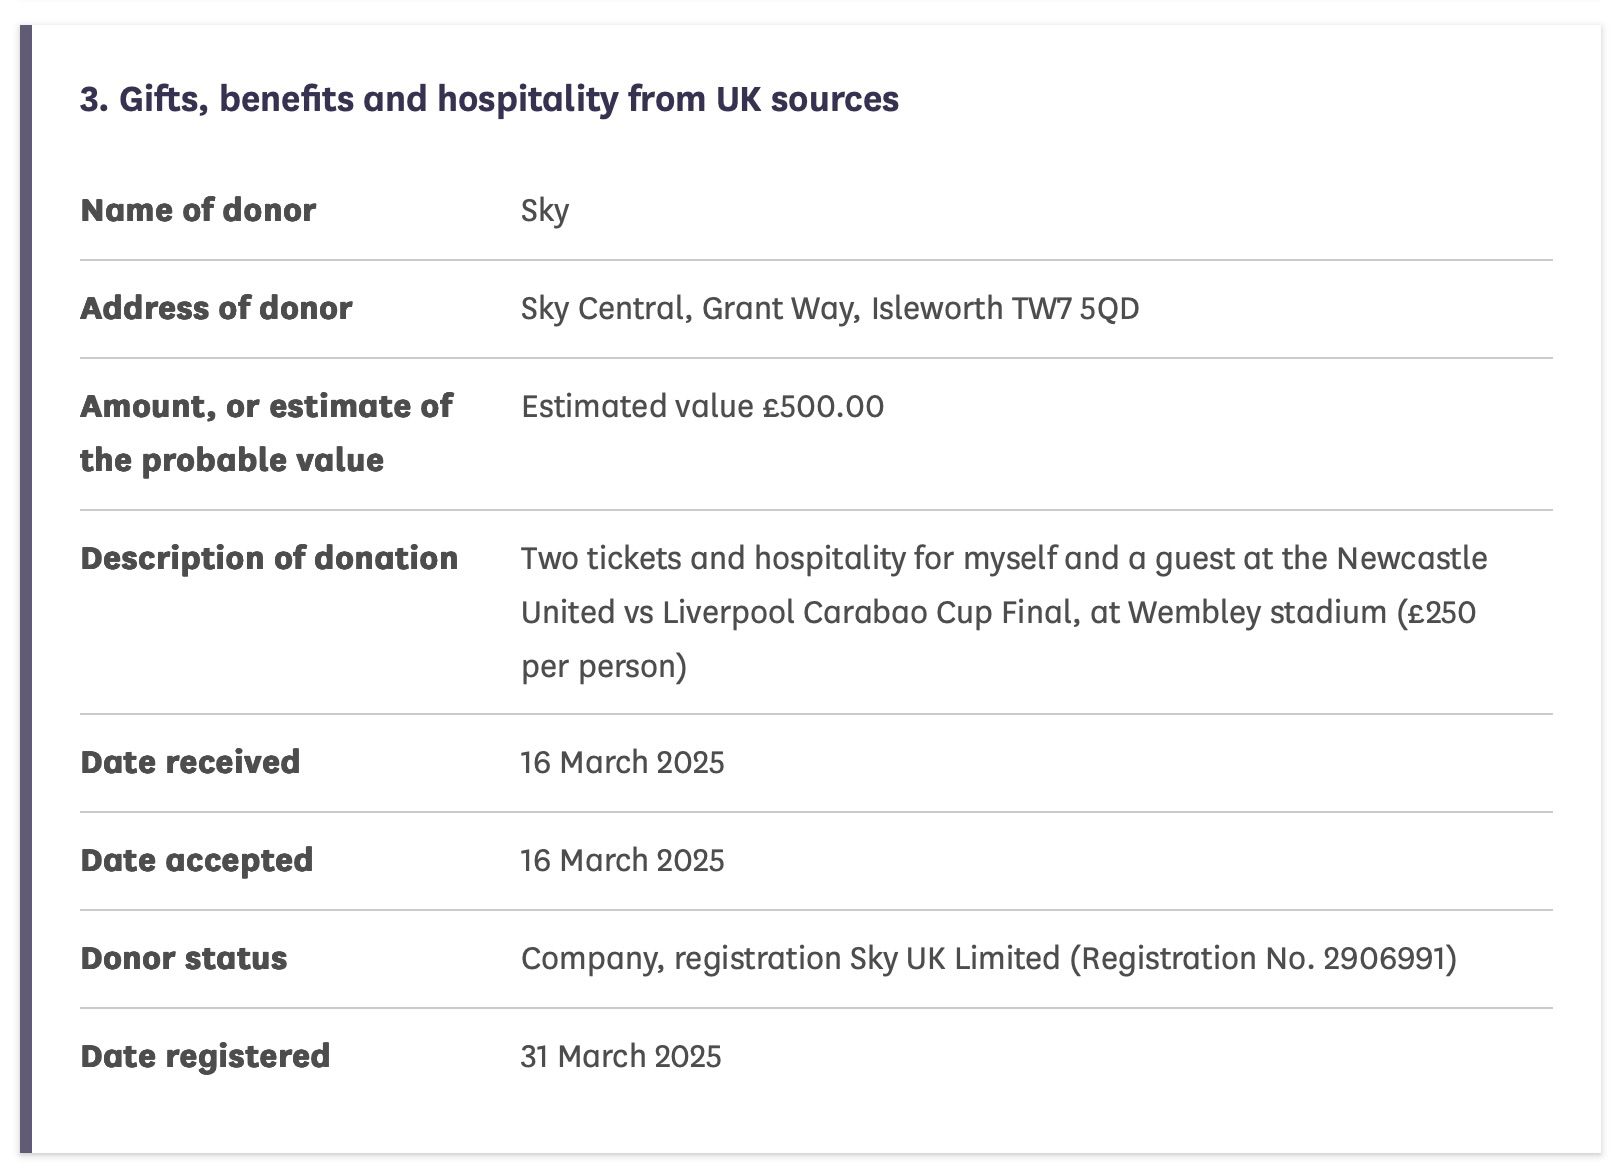
Task: Click the 'Donor status' label
Action: [184, 958]
